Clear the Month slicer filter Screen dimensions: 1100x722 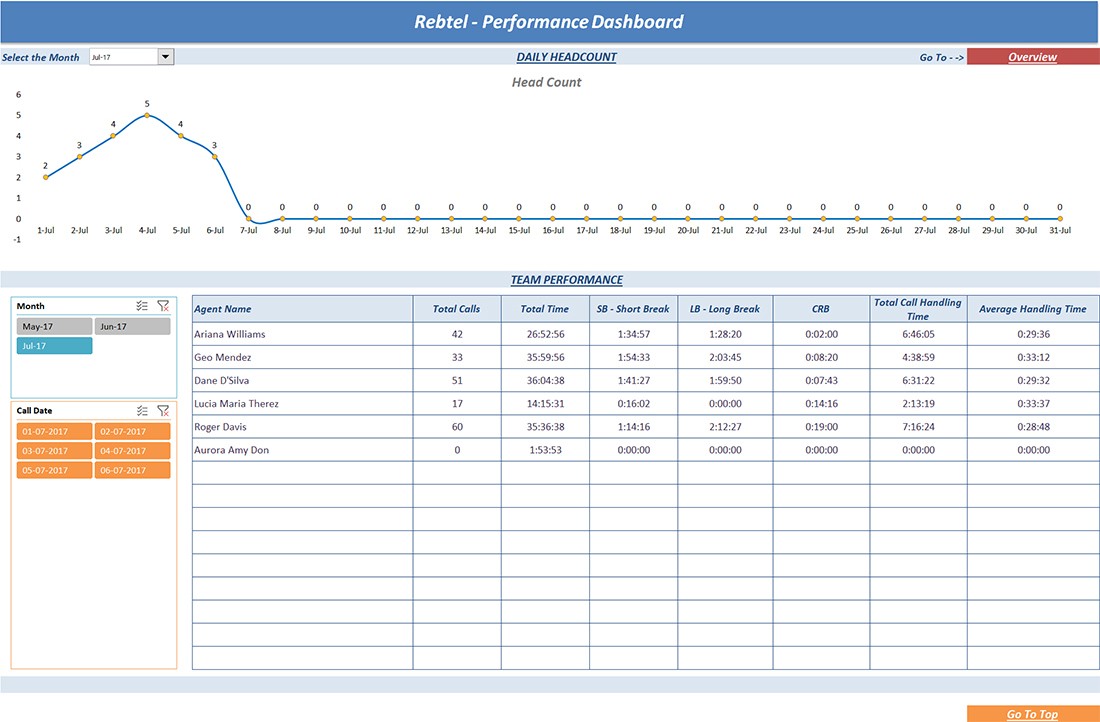coord(163,306)
